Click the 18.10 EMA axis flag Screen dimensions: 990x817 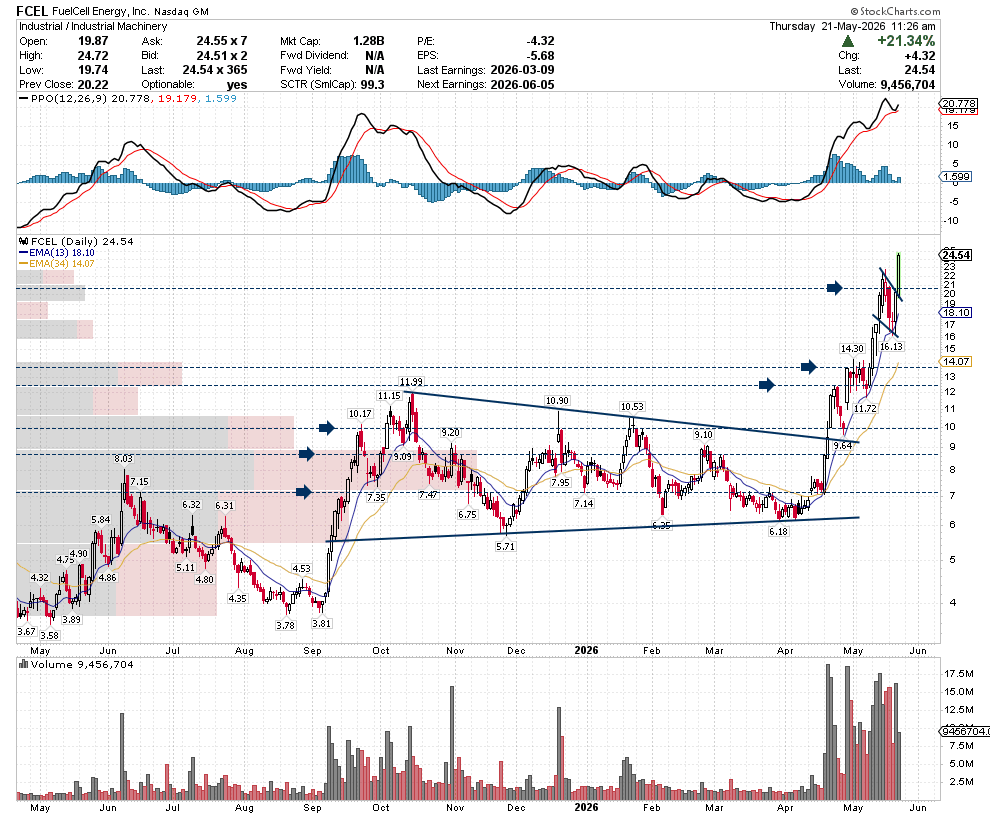point(955,313)
